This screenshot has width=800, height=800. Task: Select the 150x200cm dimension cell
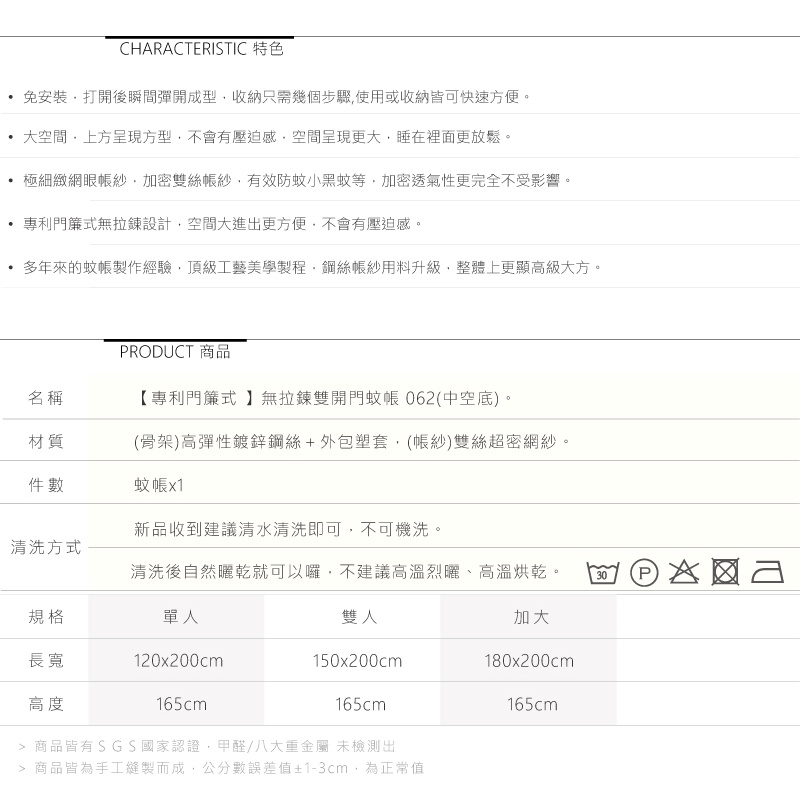coord(357,661)
